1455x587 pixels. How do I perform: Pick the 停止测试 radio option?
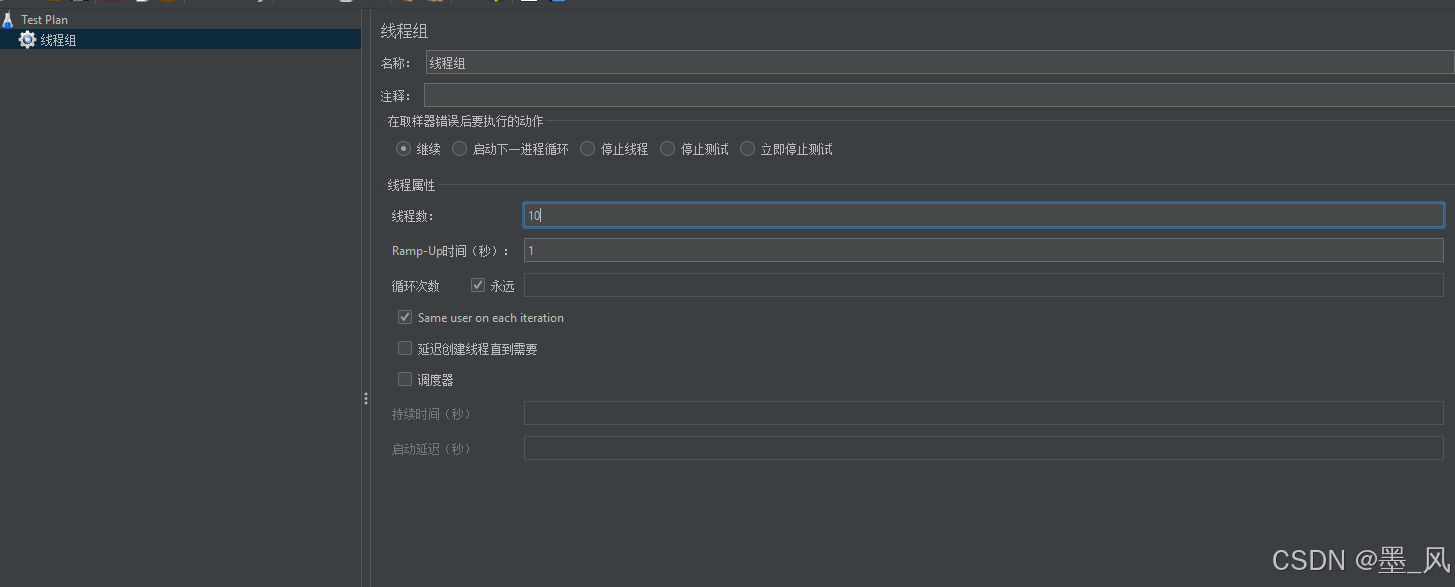667,149
